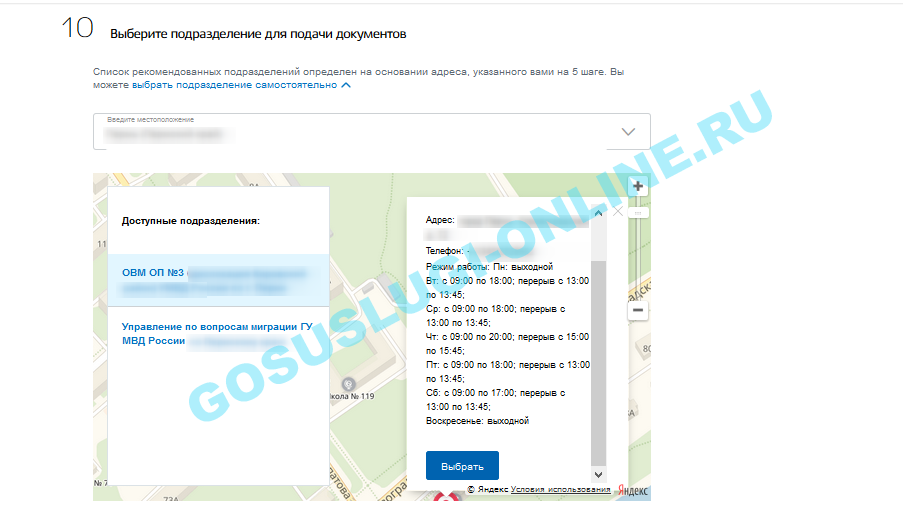The image size is (903, 519).
Task: Open Яндекс Условия использования link
Action: [560, 489]
